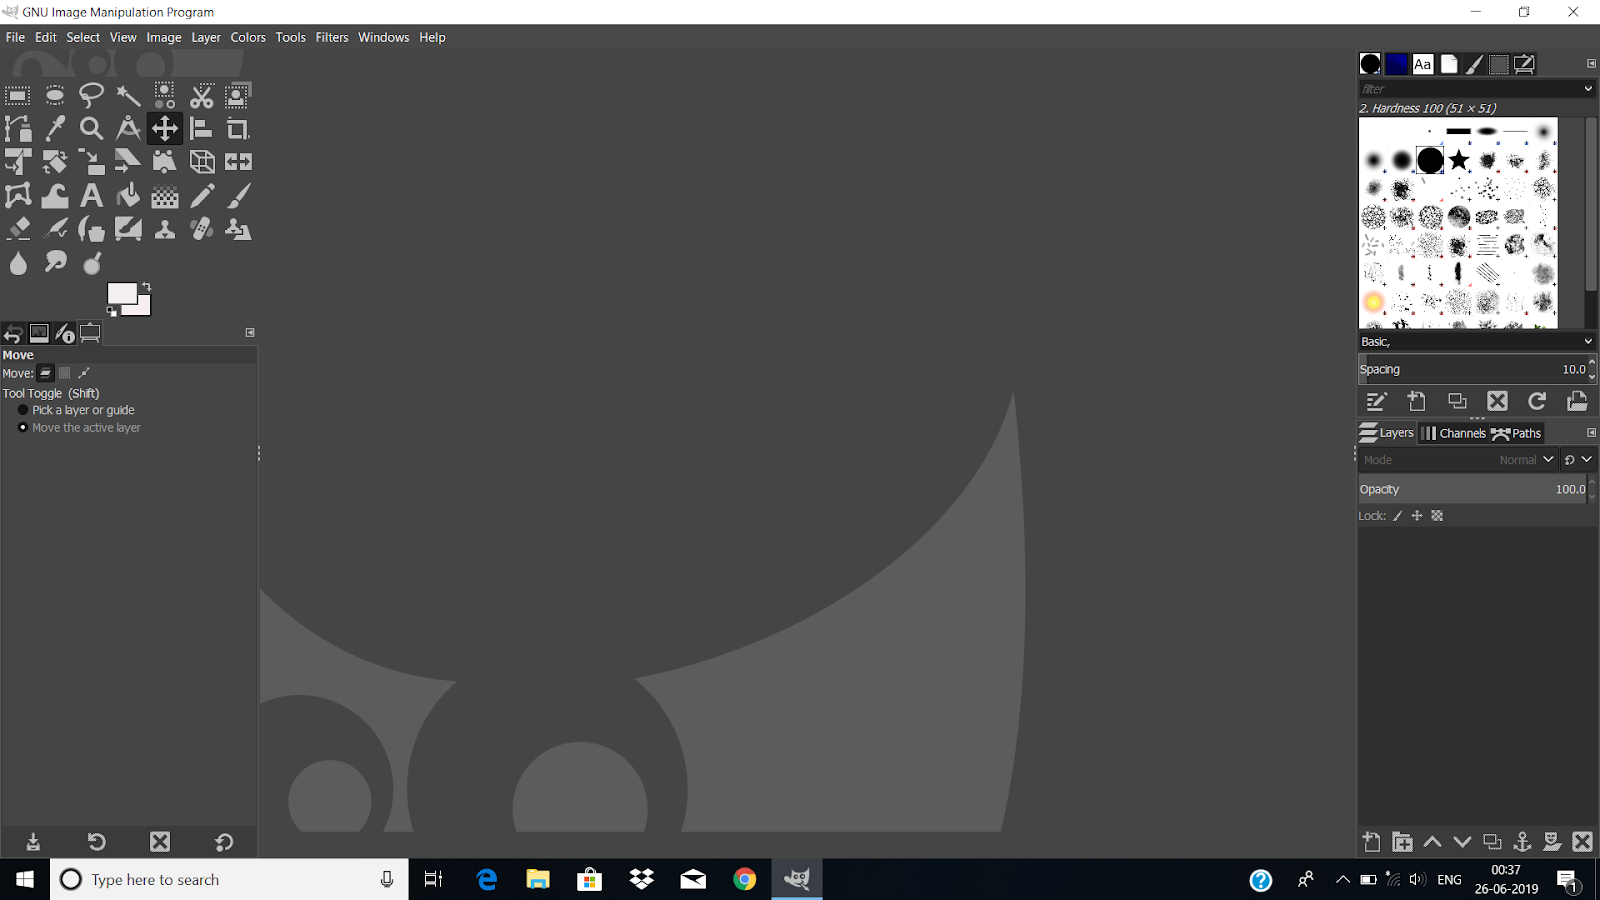This screenshot has height=900, width=1600.
Task: Open the brushes filter dropdown
Action: coord(1586,88)
